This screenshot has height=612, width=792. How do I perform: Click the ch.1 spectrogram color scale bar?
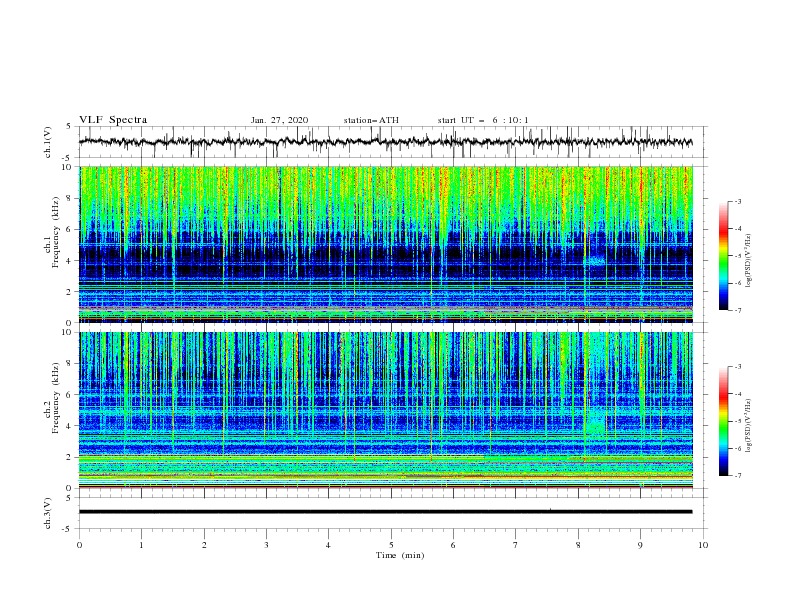pos(723,256)
